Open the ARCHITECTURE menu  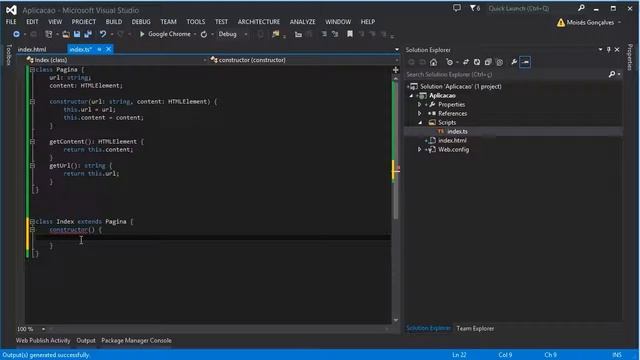pos(259,22)
